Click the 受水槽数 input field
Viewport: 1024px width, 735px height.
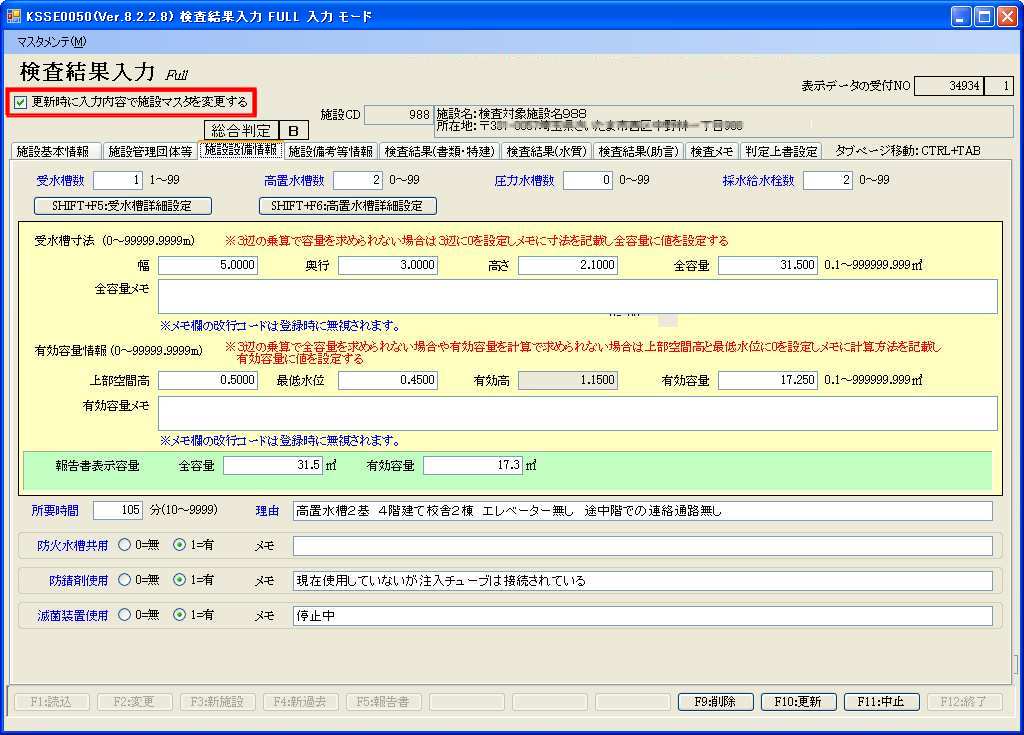point(119,180)
